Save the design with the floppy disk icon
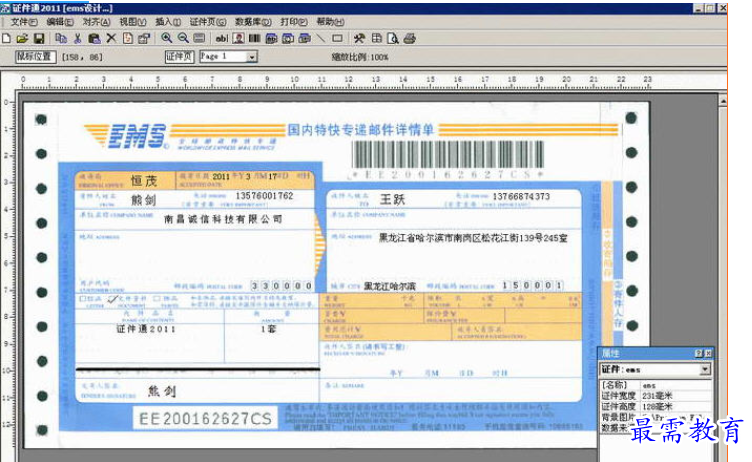Image resolution: width=752 pixels, height=462 pixels. tap(39, 38)
